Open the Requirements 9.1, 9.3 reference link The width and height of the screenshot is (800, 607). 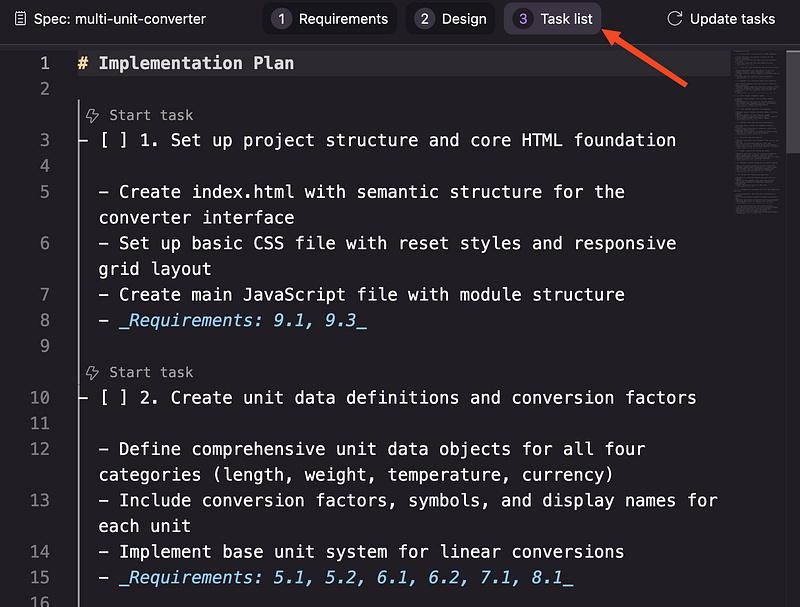click(x=243, y=321)
